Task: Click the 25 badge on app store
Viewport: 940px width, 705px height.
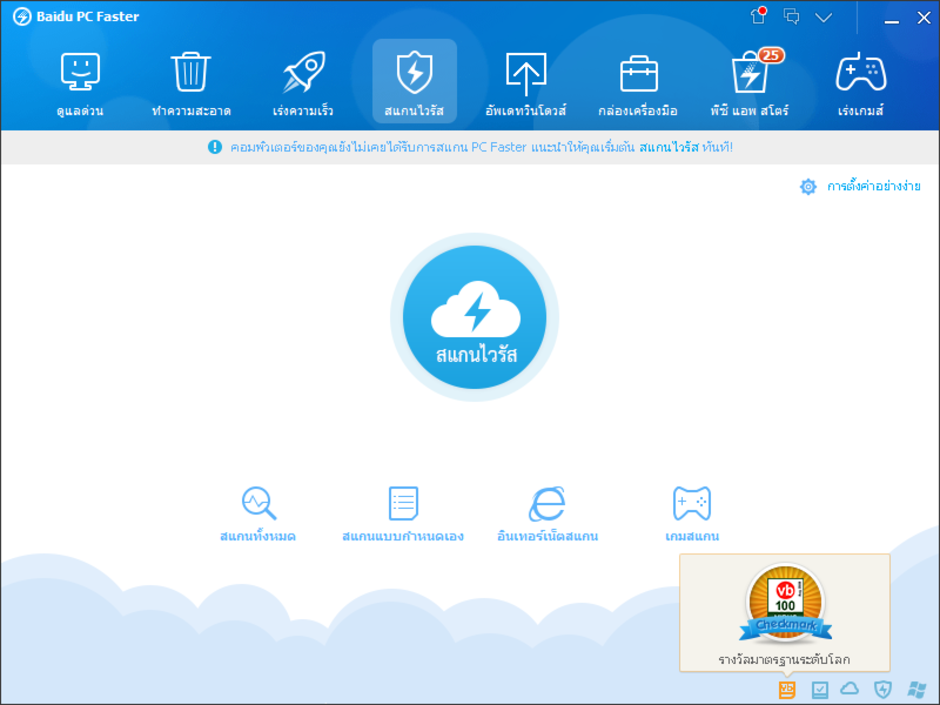Action: pyautogui.click(x=771, y=55)
